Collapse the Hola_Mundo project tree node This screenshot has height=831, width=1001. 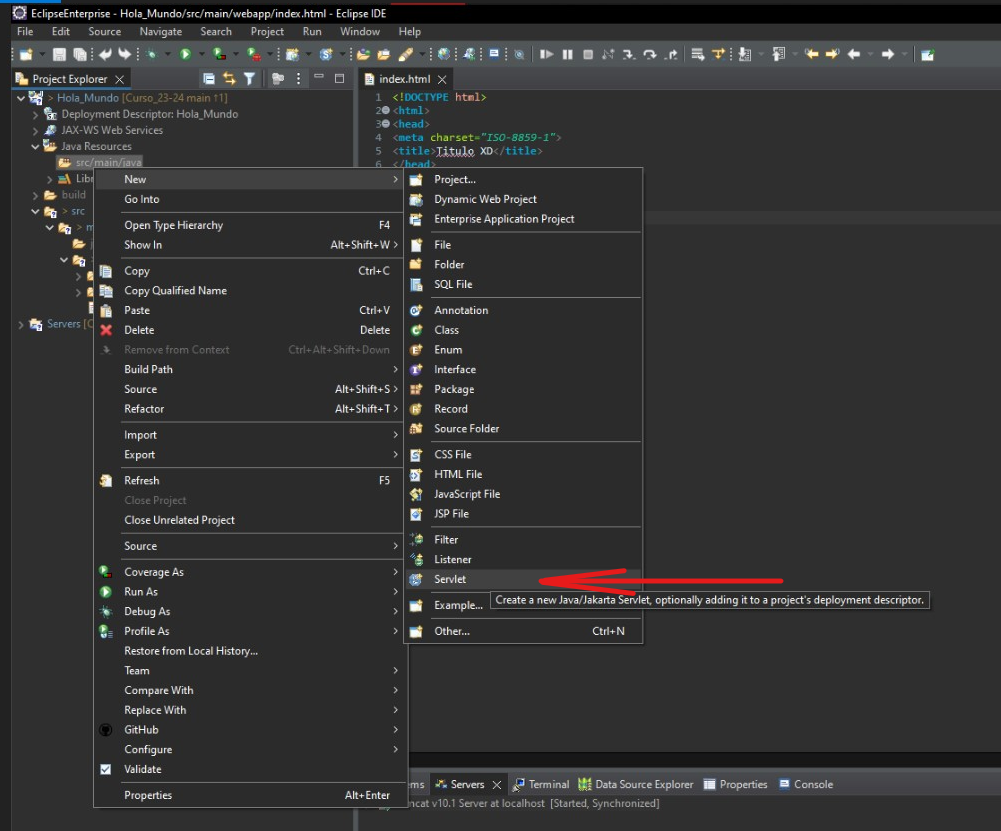click(x=21, y=98)
